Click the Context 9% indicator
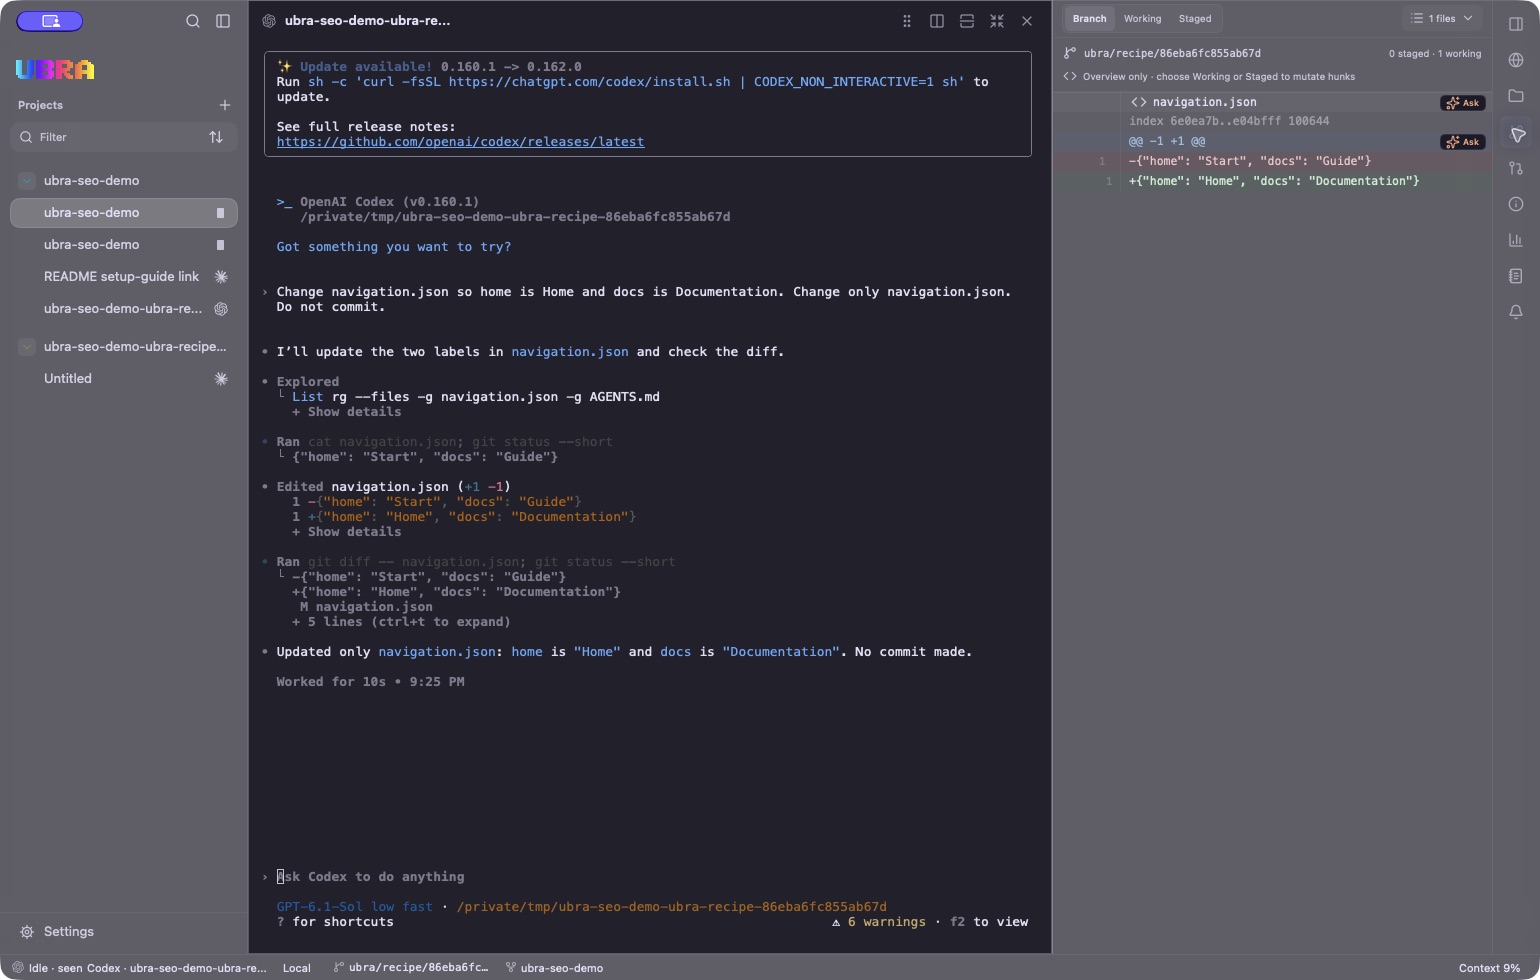1540x980 pixels. tap(1490, 968)
